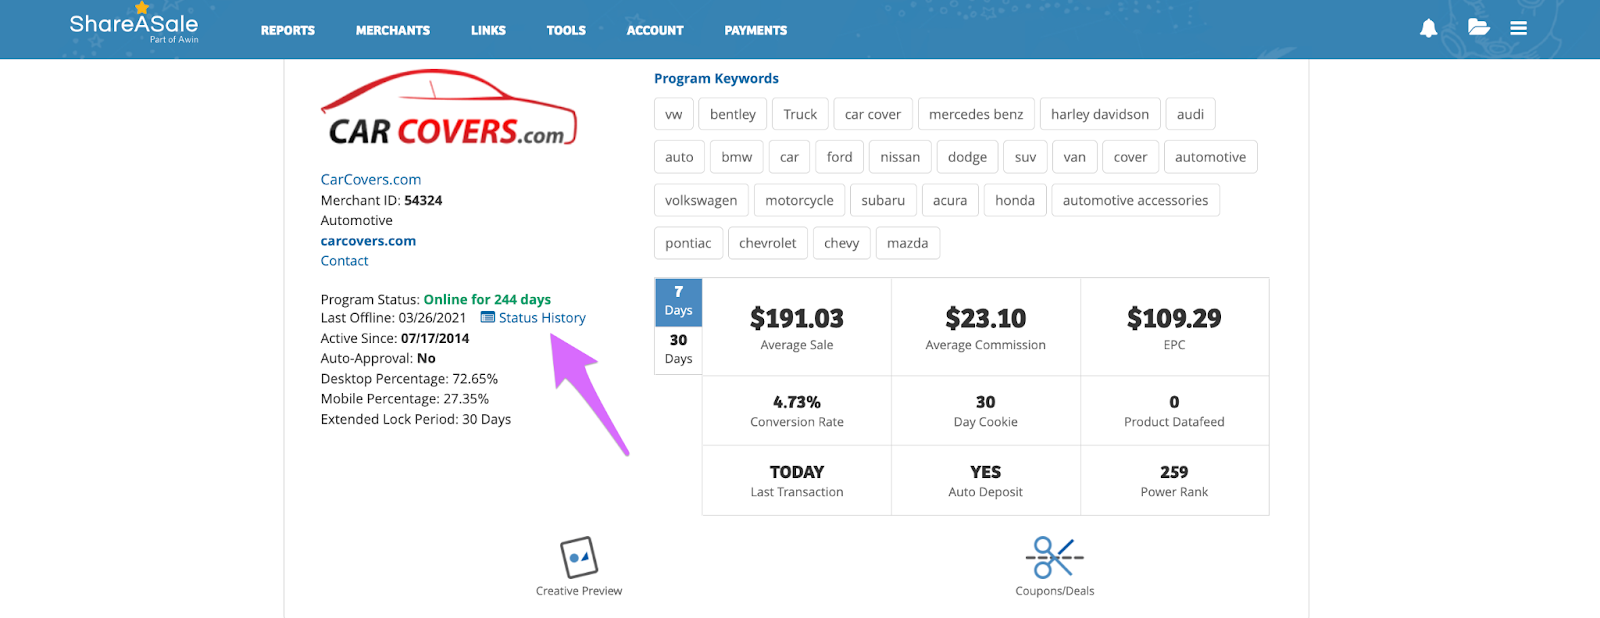Open the Tools menu
The height and width of the screenshot is (618, 1600).
pyautogui.click(x=566, y=30)
